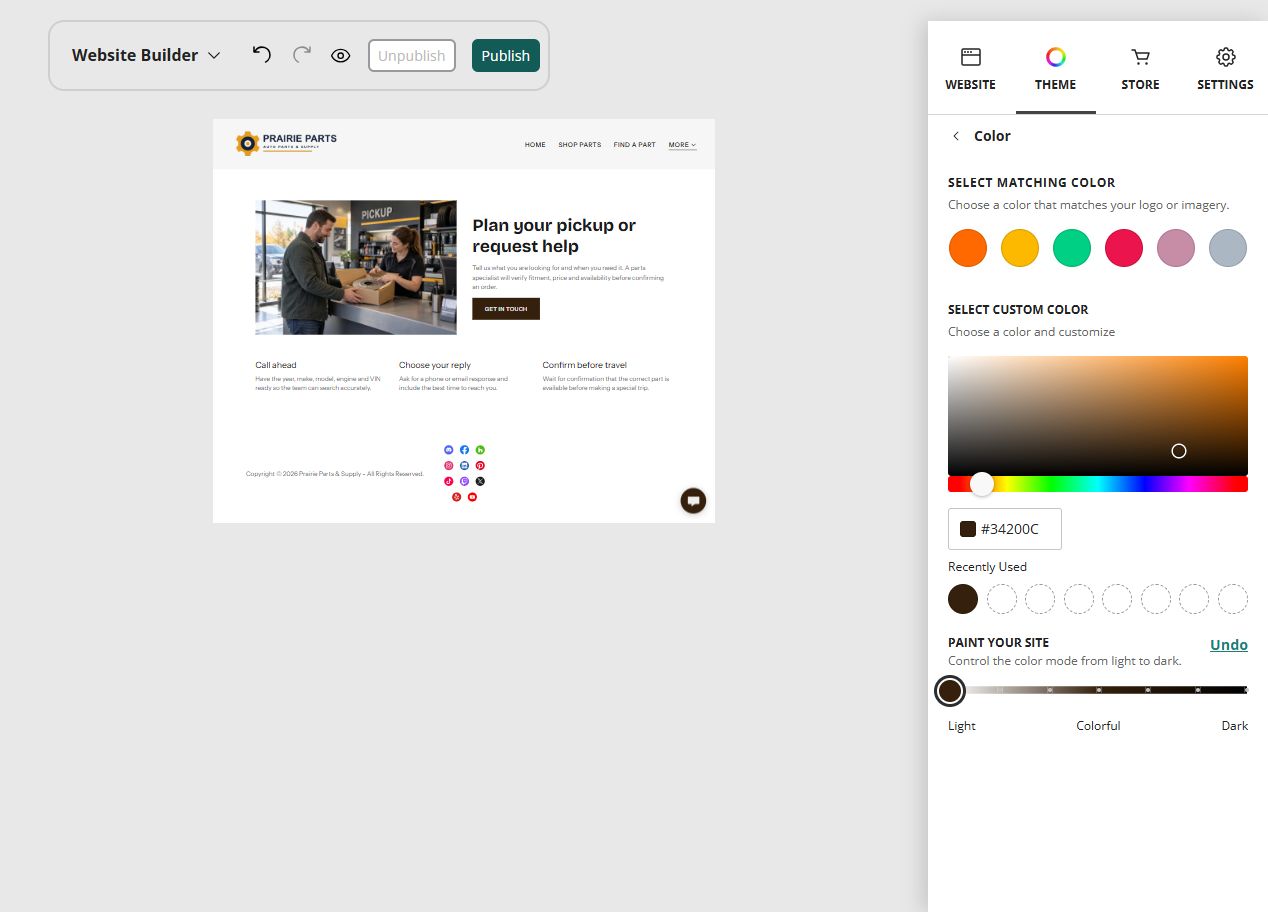Viewport: 1268px width, 912px height.
Task: Click the paint site slider's brown handle
Action: pos(950,690)
